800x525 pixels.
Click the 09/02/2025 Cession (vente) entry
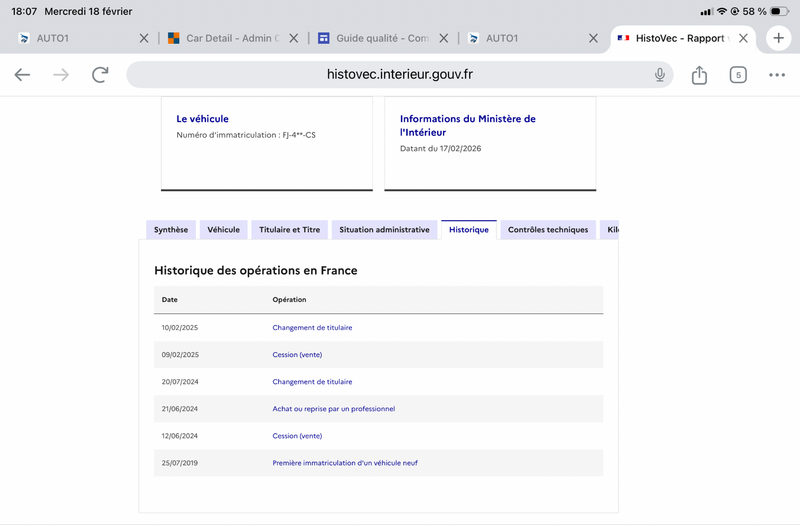[297, 354]
